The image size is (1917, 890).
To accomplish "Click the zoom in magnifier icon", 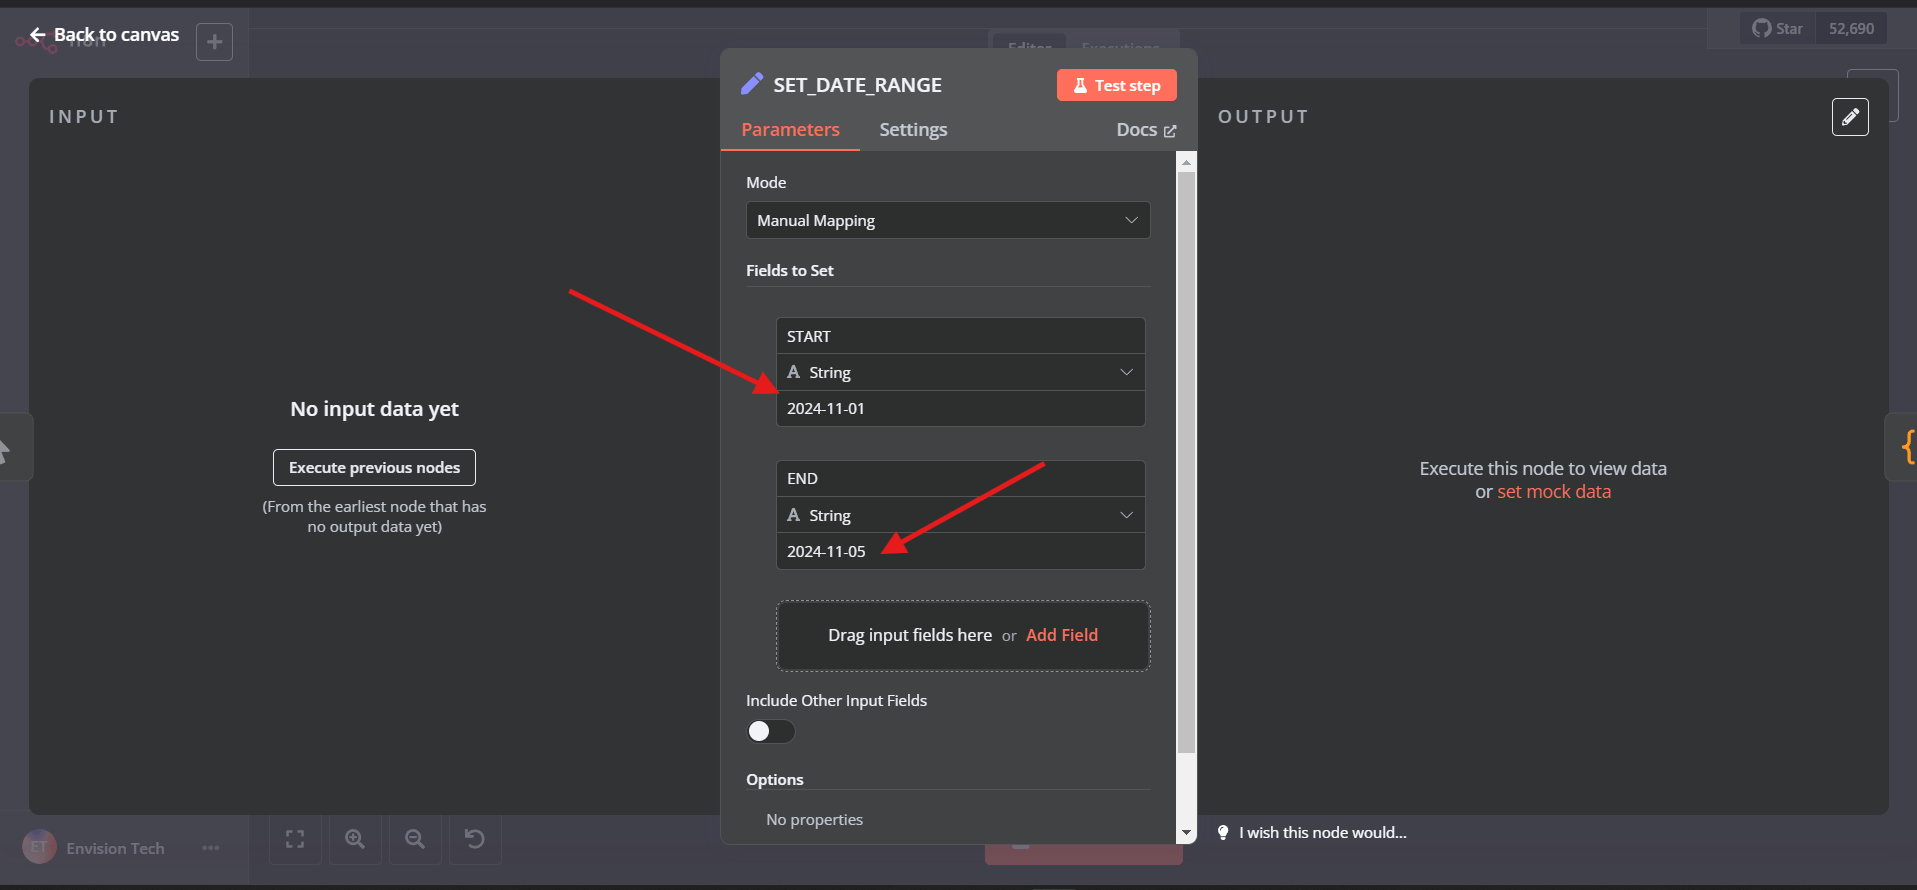I will tap(355, 839).
